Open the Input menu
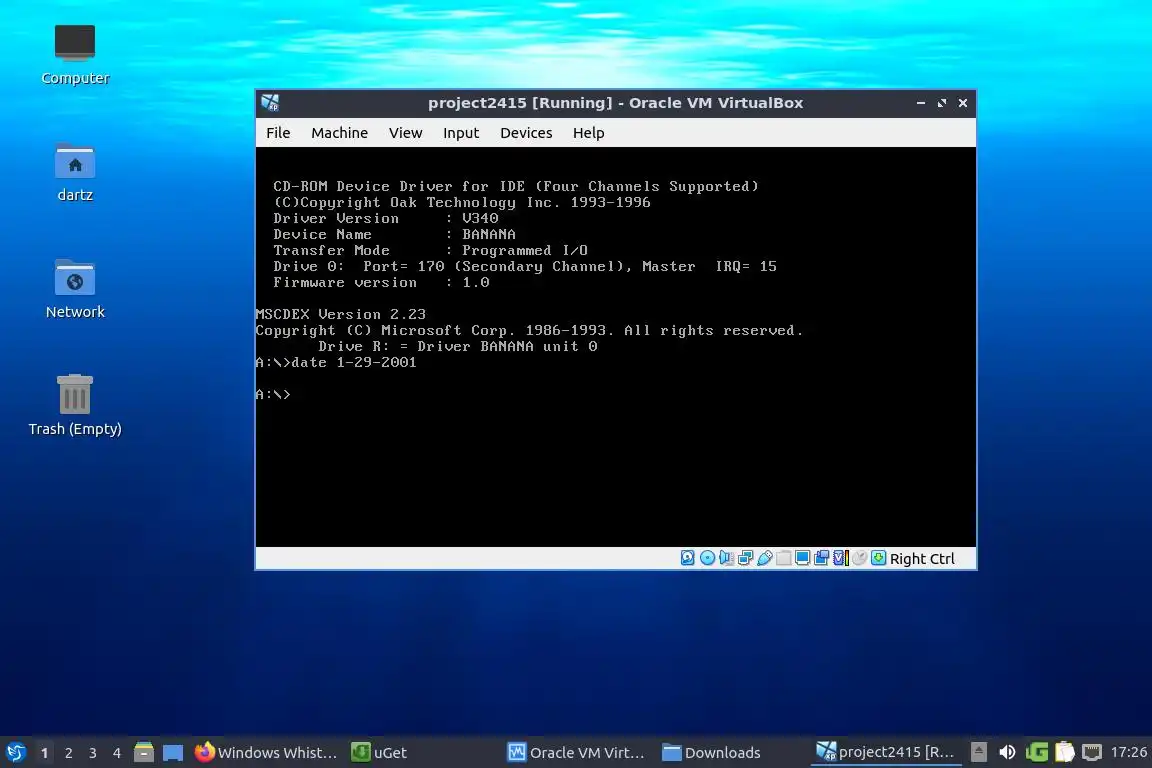This screenshot has height=768, width=1152. (x=461, y=133)
